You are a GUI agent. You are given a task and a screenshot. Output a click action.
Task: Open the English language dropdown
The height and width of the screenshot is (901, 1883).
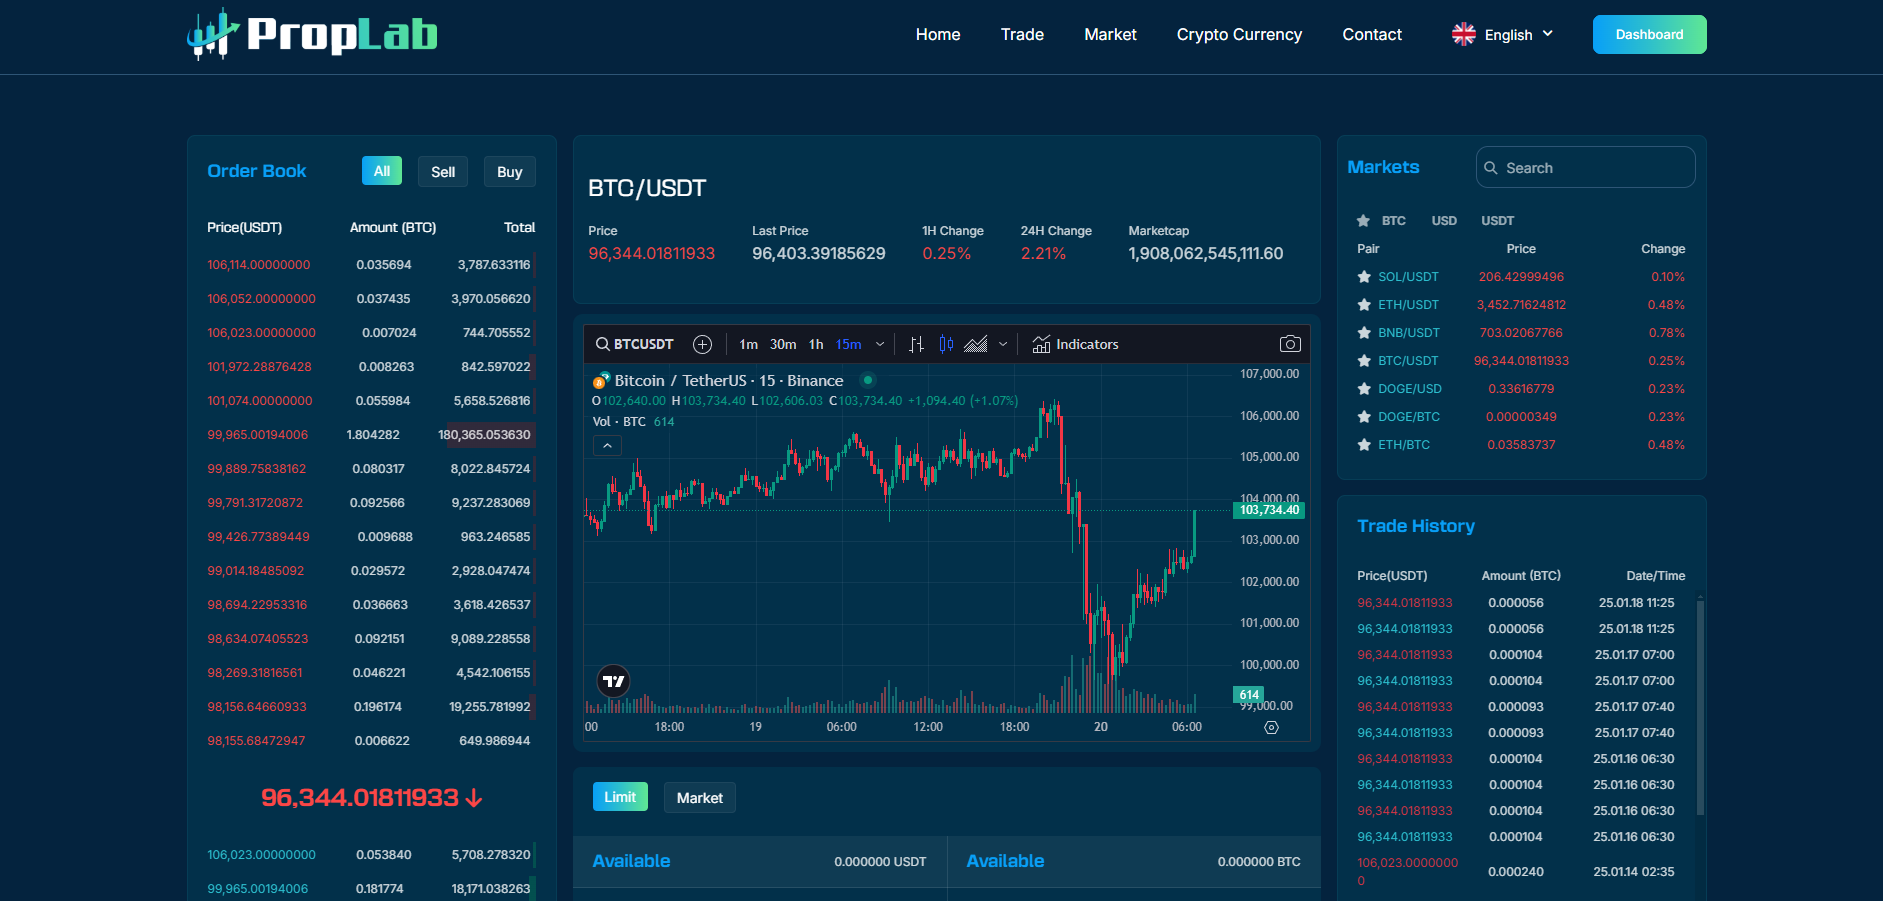click(x=1503, y=35)
